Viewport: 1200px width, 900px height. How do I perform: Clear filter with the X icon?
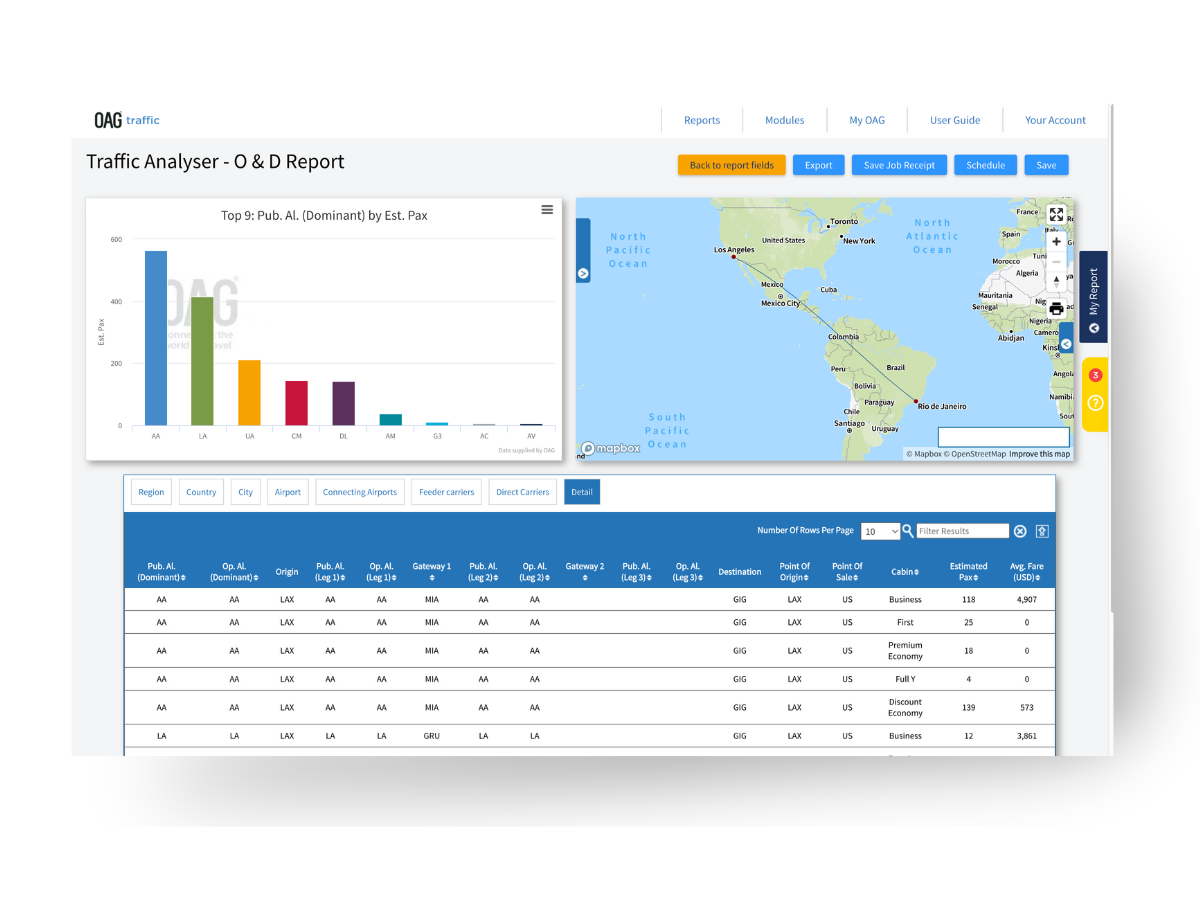[1020, 532]
